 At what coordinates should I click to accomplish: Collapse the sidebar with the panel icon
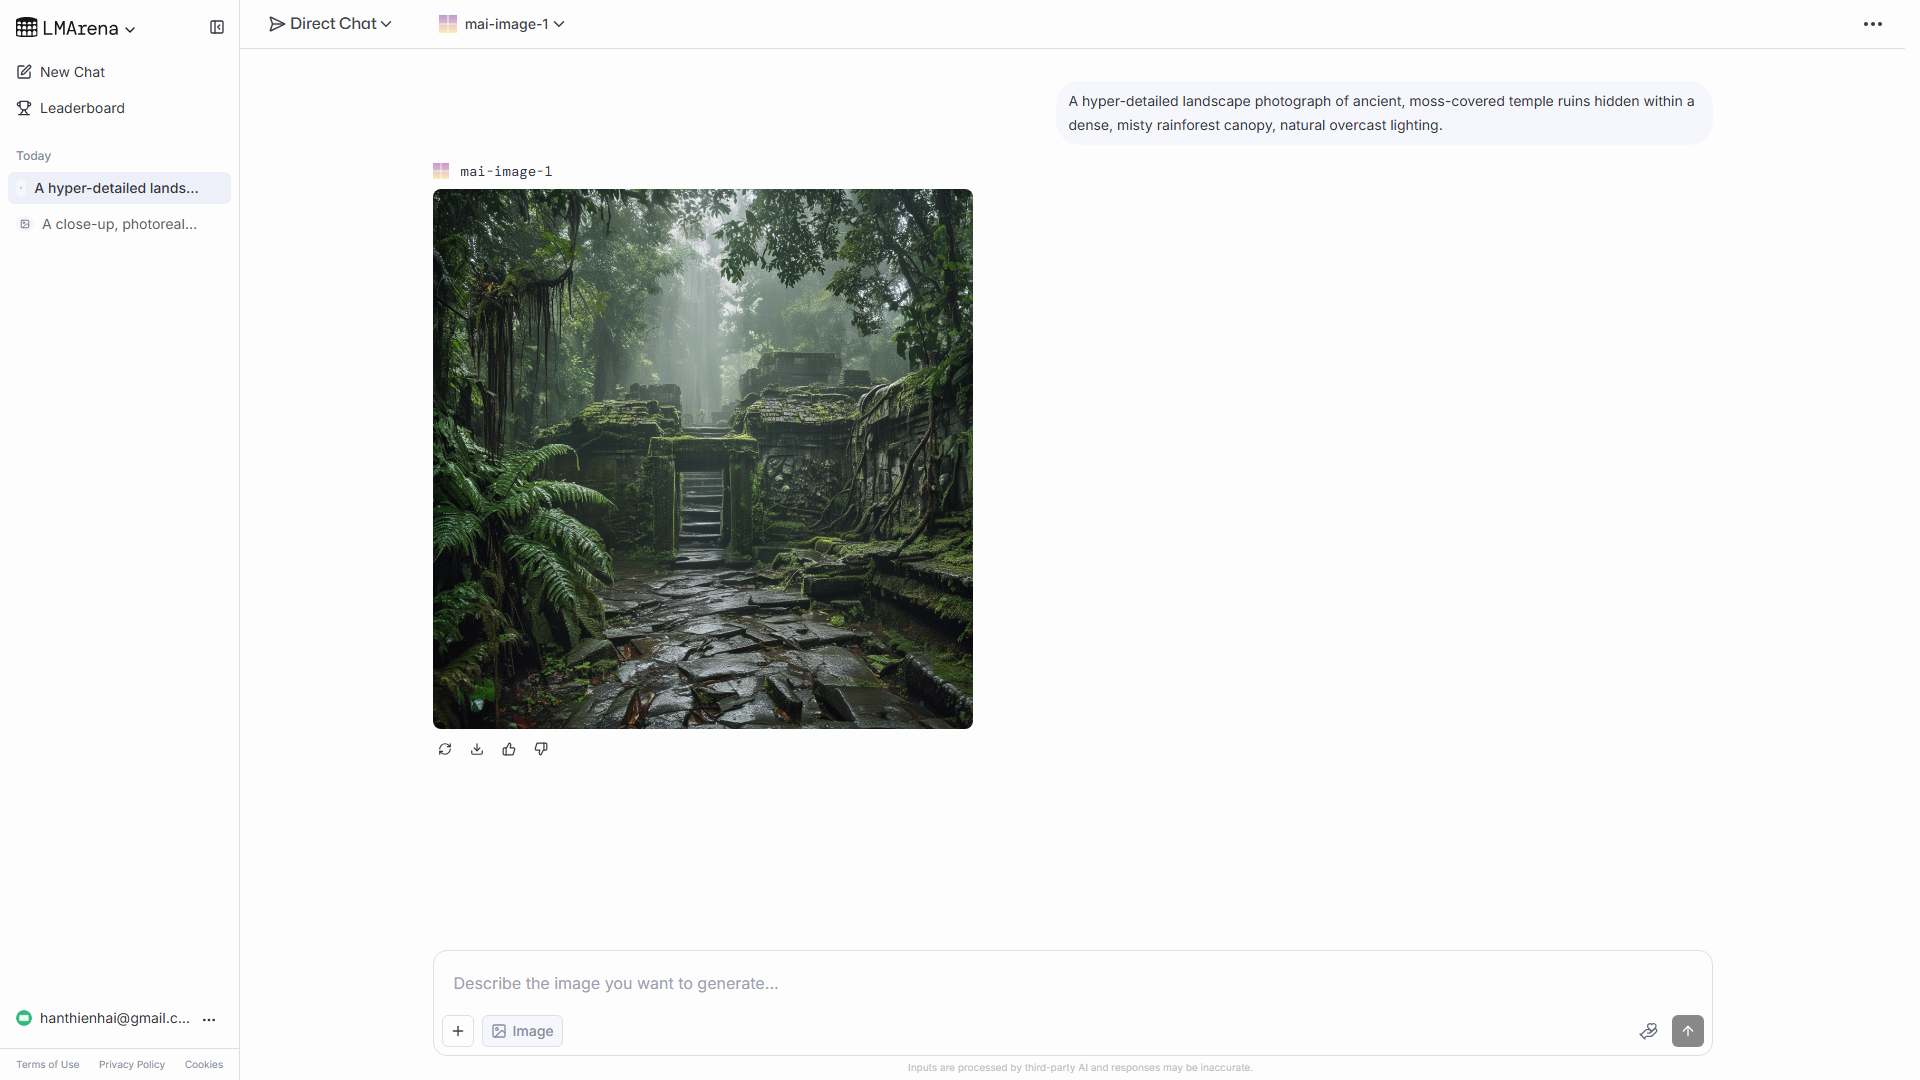coord(217,27)
